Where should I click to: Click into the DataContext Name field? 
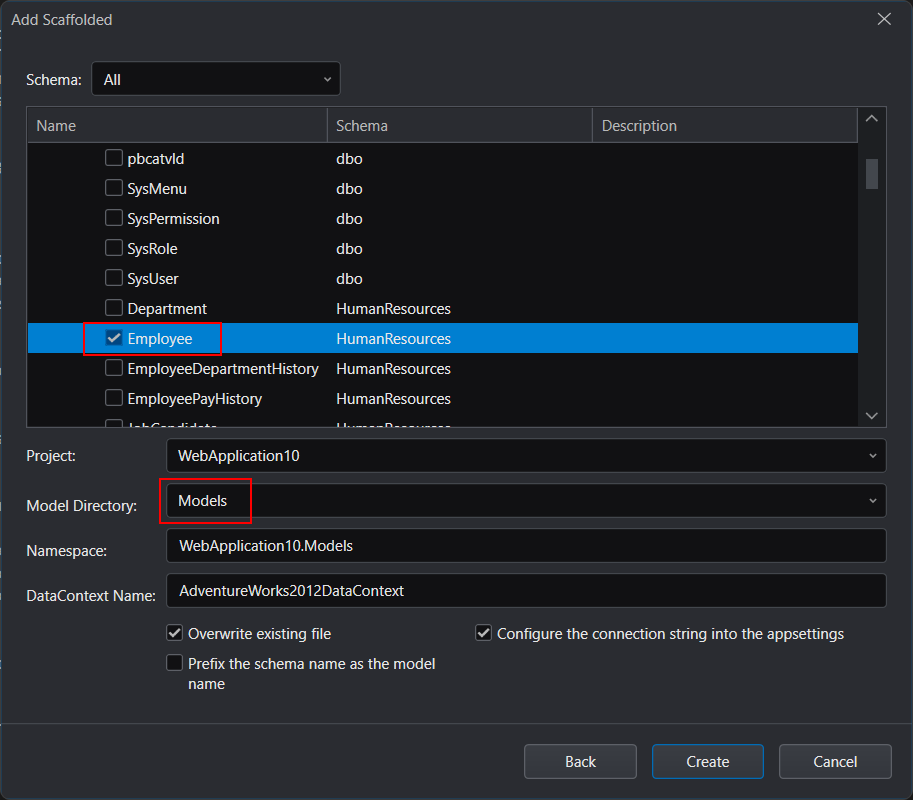[x=525, y=591]
